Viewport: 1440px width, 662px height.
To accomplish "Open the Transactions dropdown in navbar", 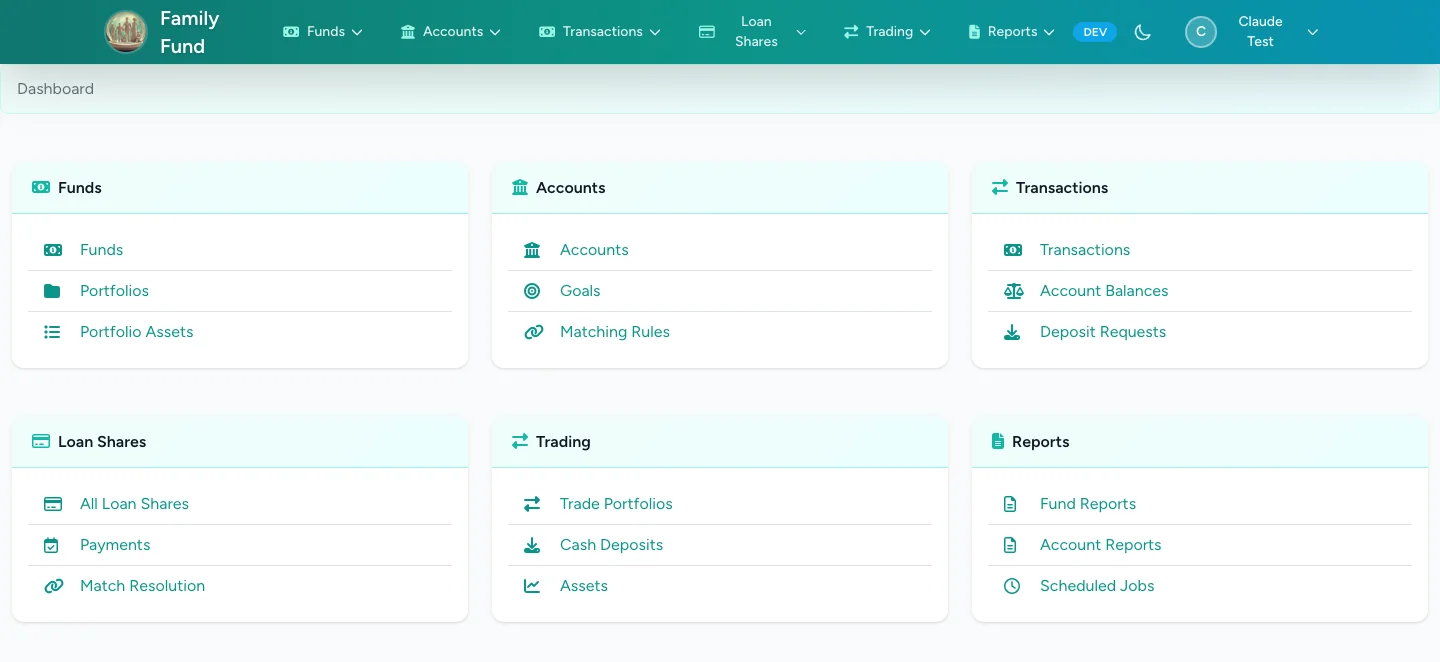I will point(600,32).
